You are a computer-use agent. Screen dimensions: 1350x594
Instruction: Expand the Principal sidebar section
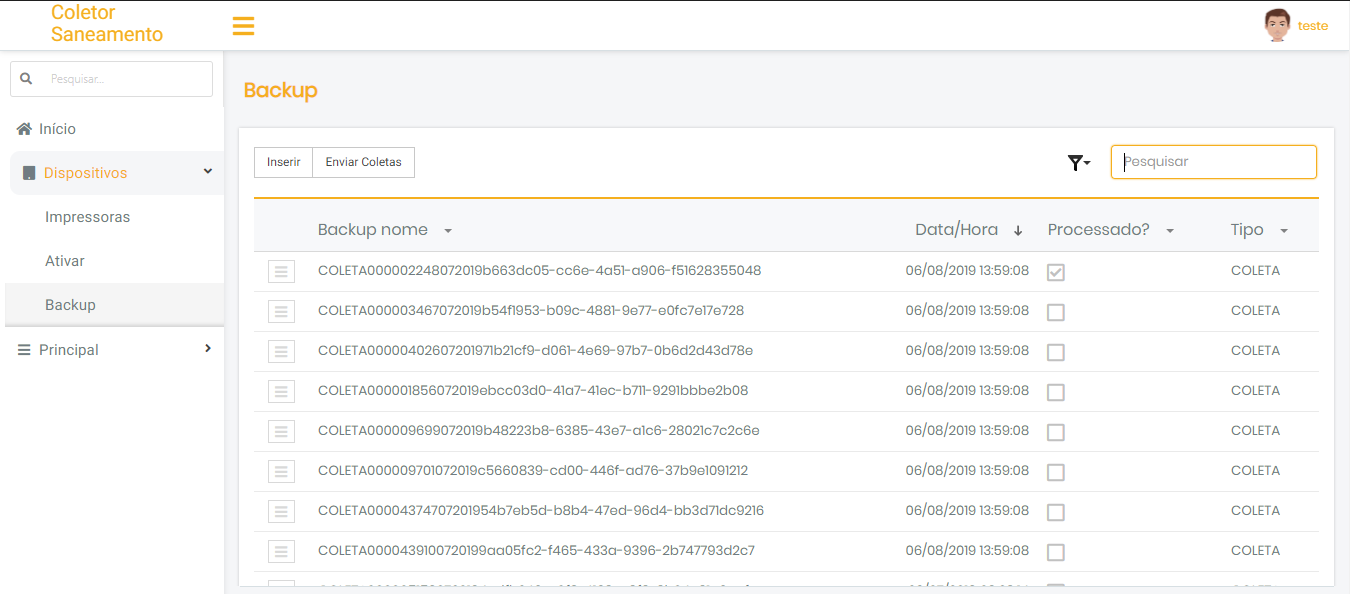coord(208,349)
